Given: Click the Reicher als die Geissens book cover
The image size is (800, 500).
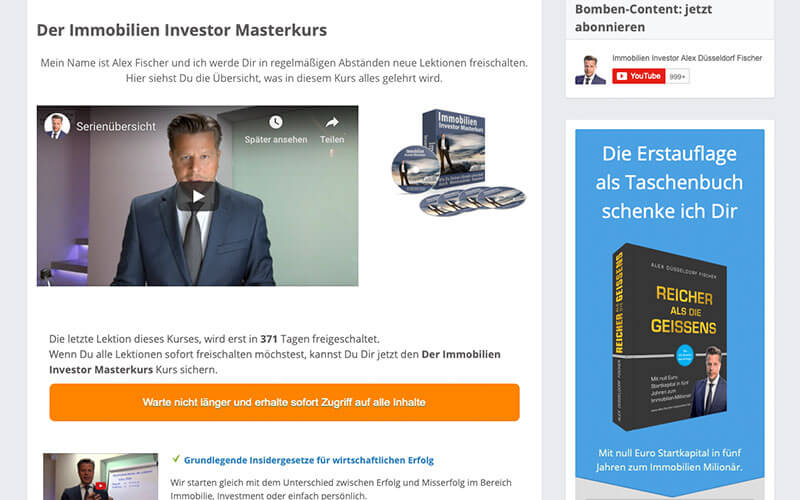Looking at the screenshot, I should (669, 337).
